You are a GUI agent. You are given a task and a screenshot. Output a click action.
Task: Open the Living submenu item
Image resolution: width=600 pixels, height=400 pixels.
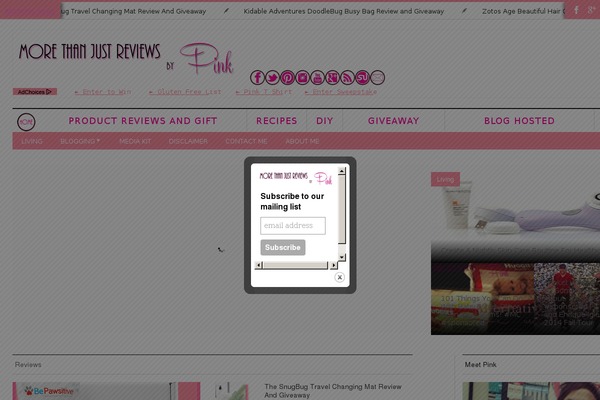pos(32,141)
